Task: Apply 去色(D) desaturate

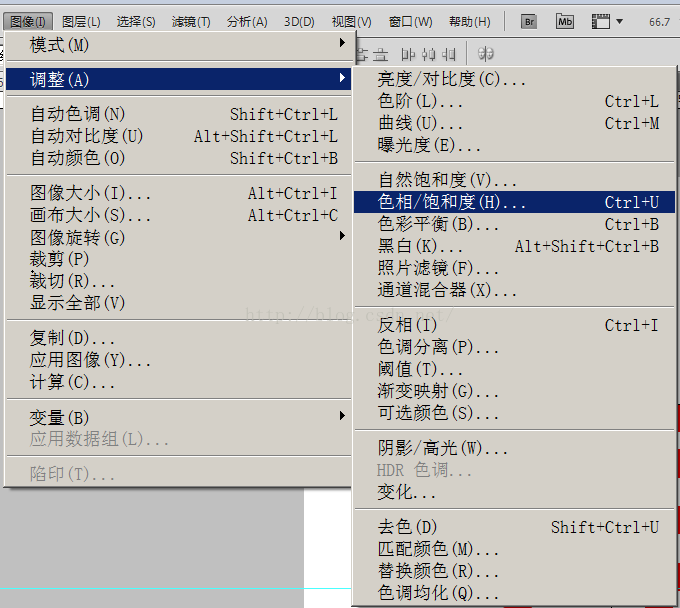Action: 514,527
